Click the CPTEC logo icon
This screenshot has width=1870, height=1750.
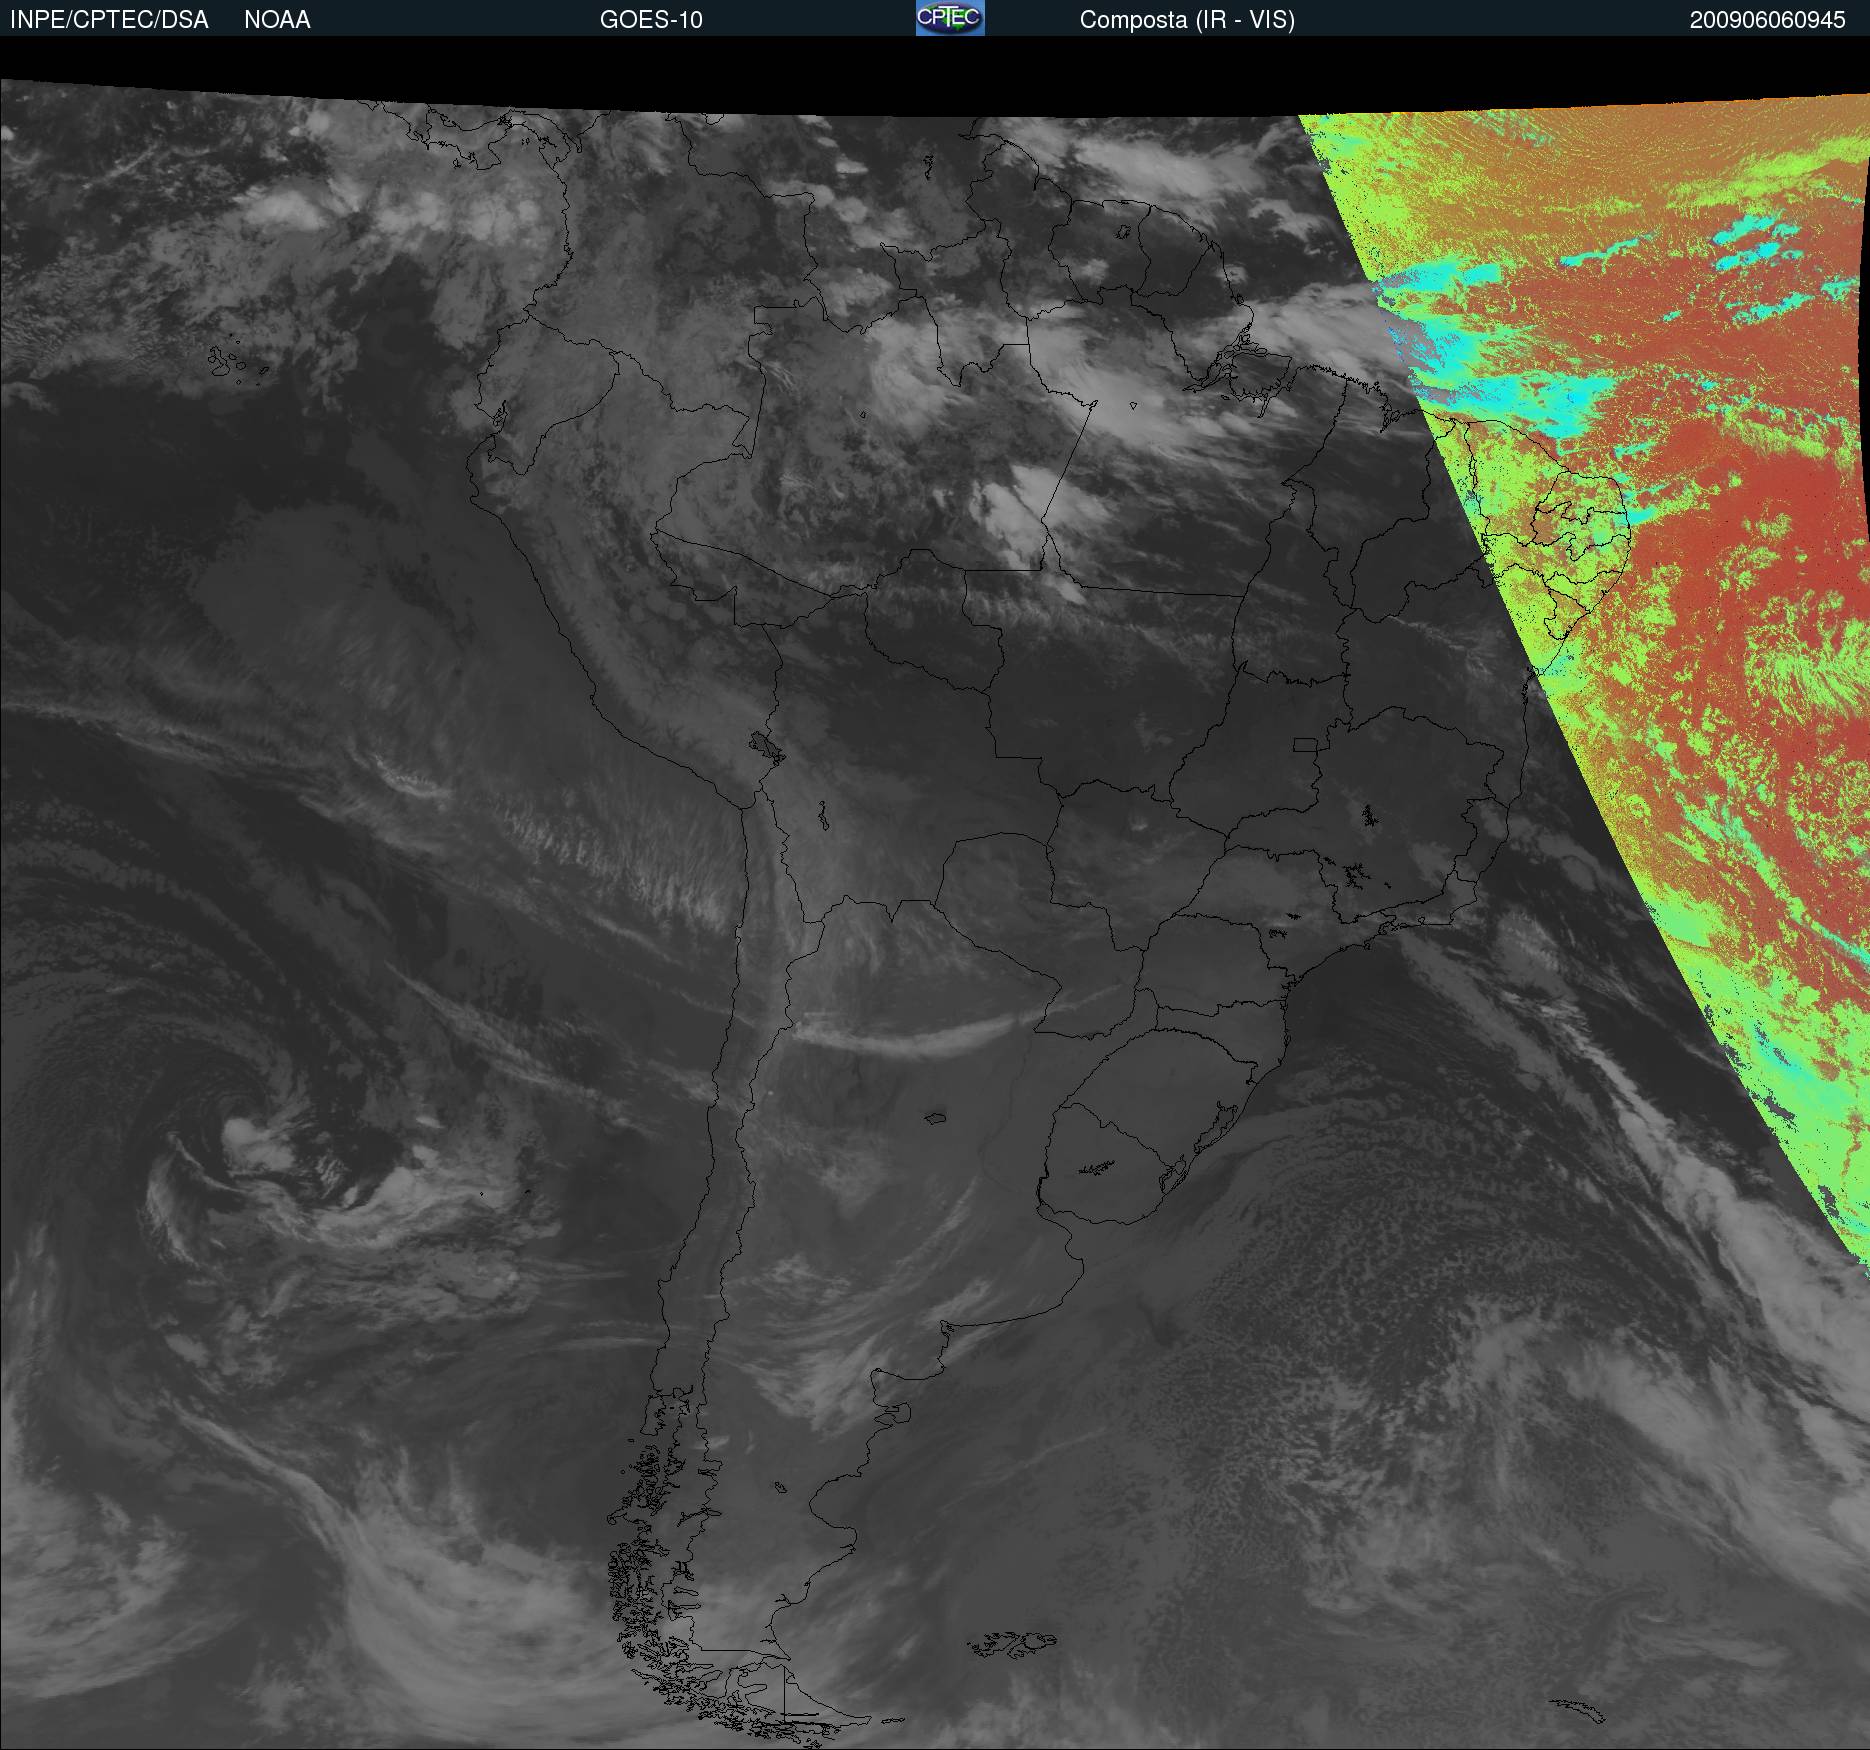[x=950, y=18]
